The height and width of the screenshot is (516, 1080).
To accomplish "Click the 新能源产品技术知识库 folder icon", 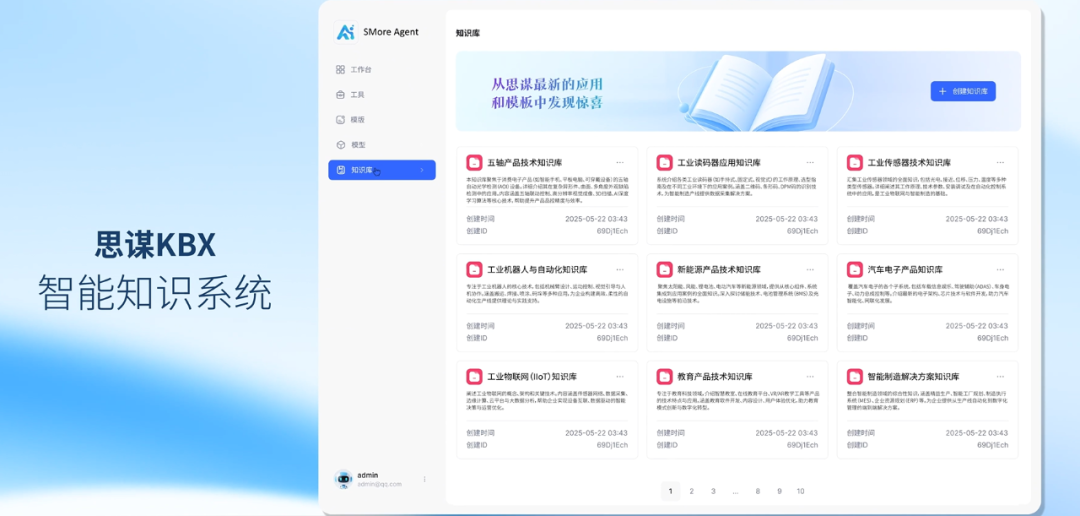I will (x=664, y=269).
